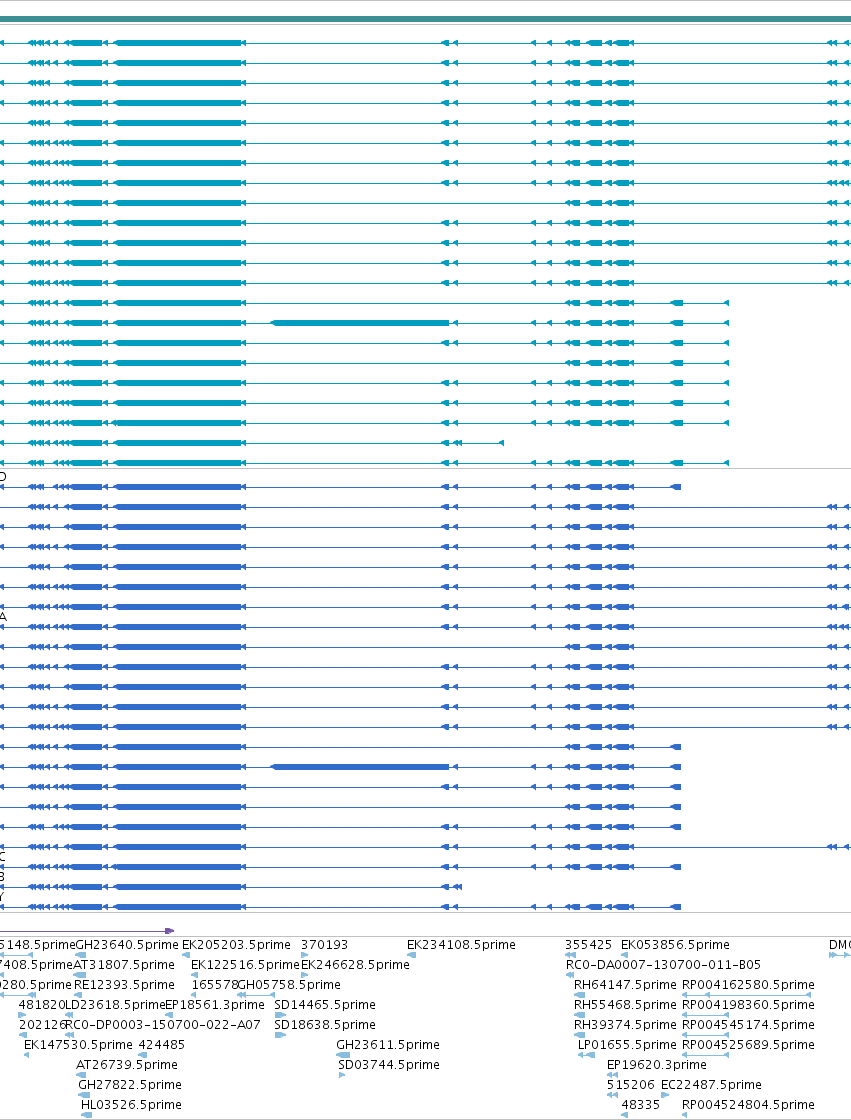Select the GH05758.5prime label

(x=289, y=984)
